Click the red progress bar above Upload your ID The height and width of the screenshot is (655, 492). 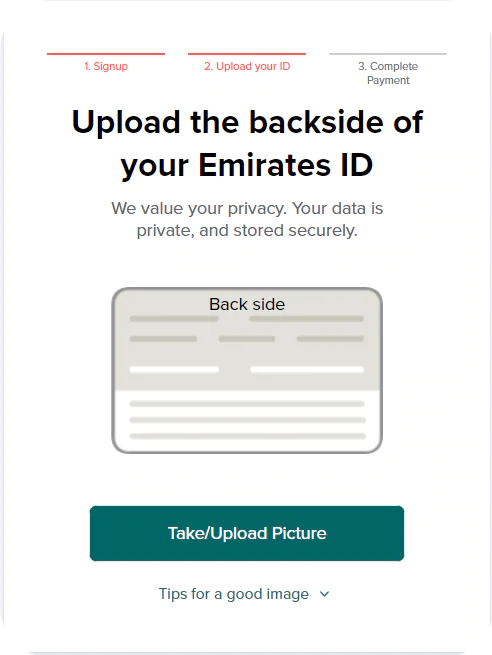(247, 54)
